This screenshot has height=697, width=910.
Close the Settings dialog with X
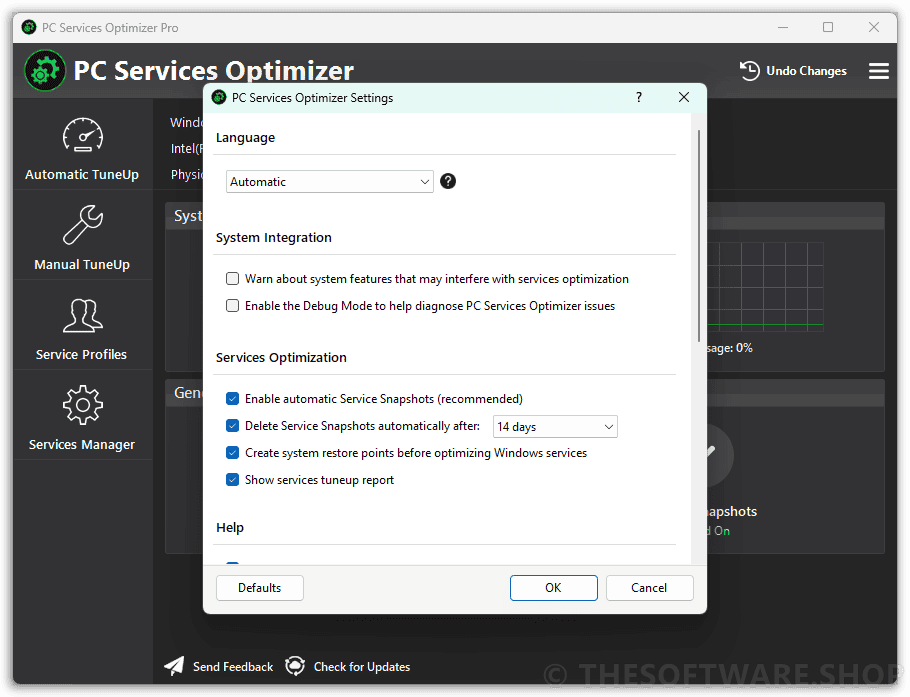pos(684,97)
